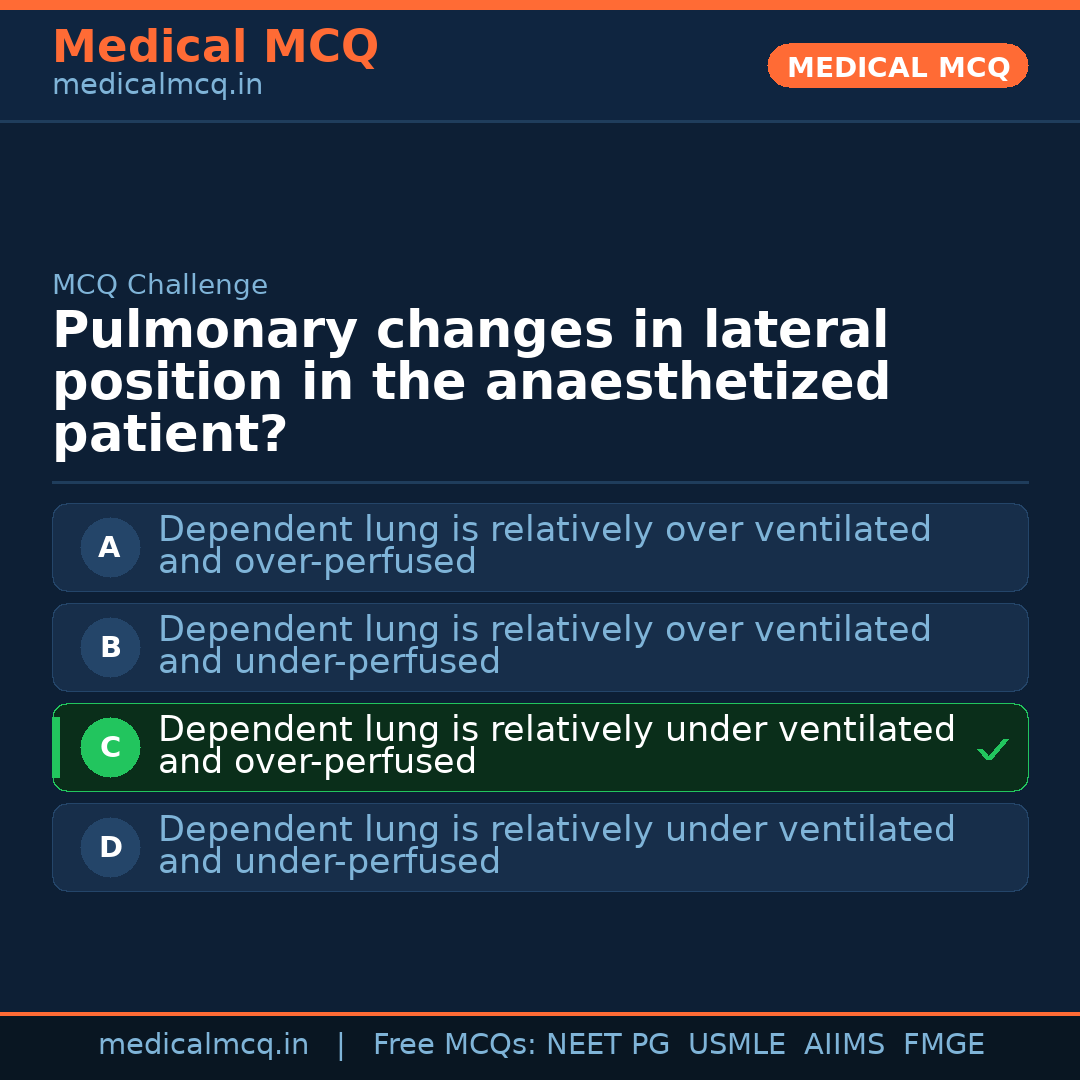This screenshot has height=1080, width=1080.
Task: Click the orange MEDICAL MCQ badge
Action: coord(897,67)
